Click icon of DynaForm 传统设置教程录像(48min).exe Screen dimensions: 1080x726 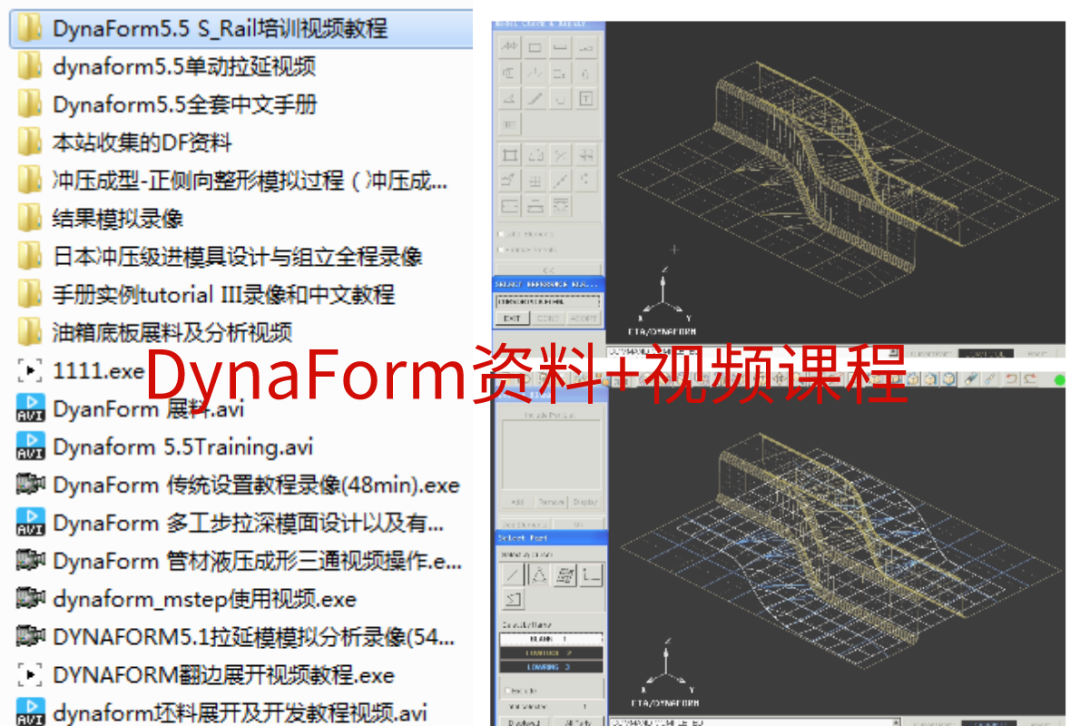(x=30, y=484)
